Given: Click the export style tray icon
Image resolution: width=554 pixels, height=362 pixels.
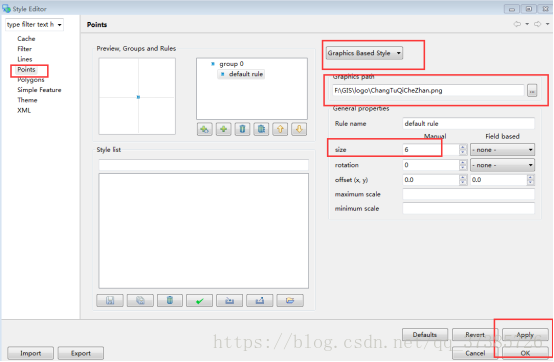Looking at the screenshot, I should (x=260, y=301).
